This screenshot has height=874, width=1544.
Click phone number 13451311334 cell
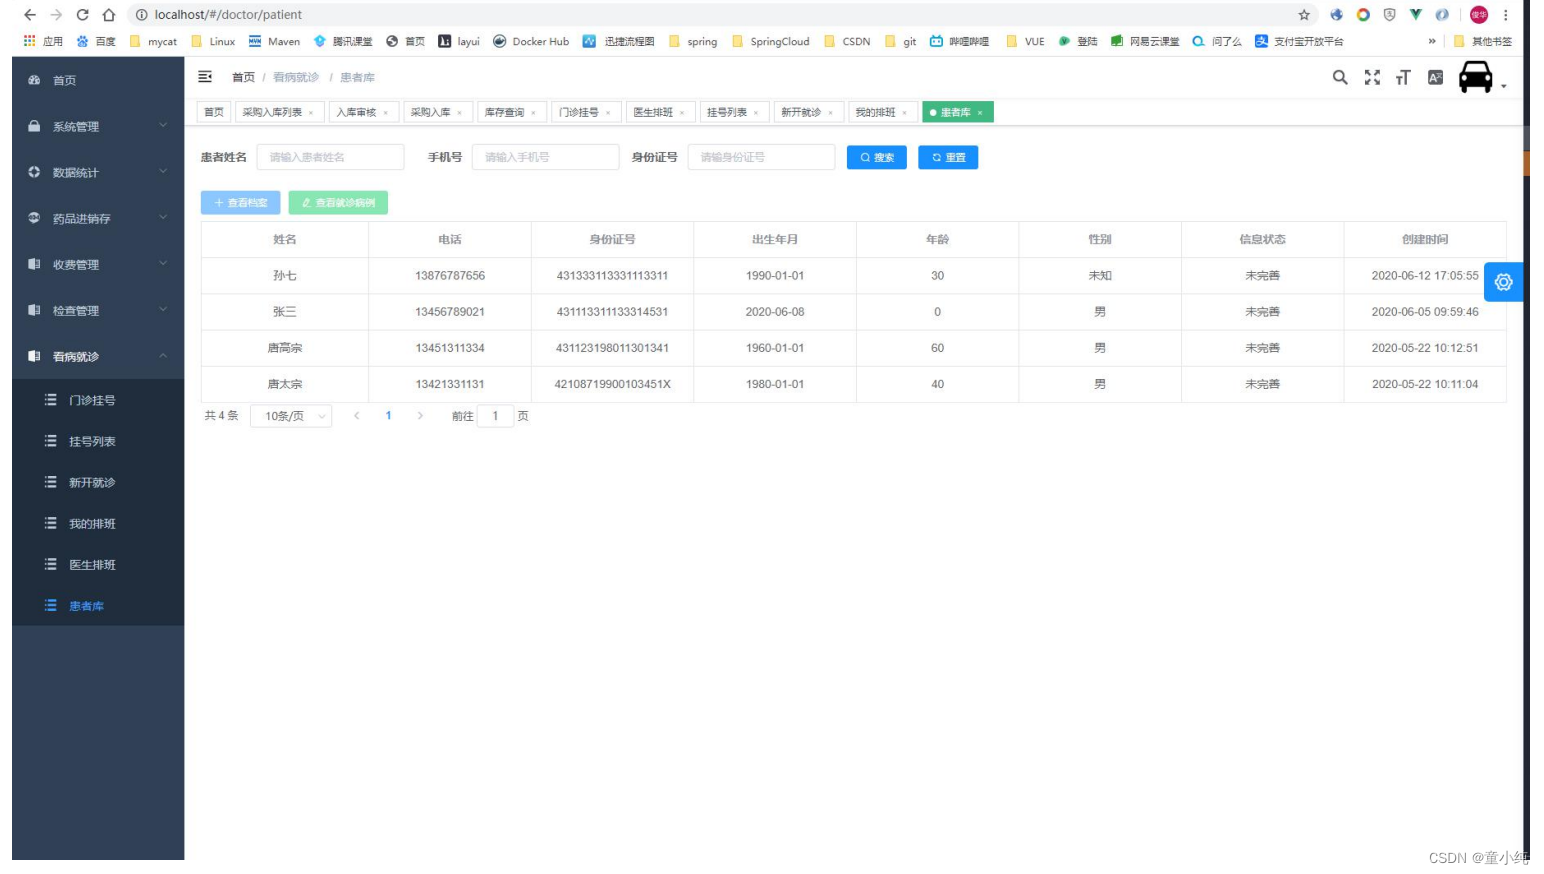450,348
